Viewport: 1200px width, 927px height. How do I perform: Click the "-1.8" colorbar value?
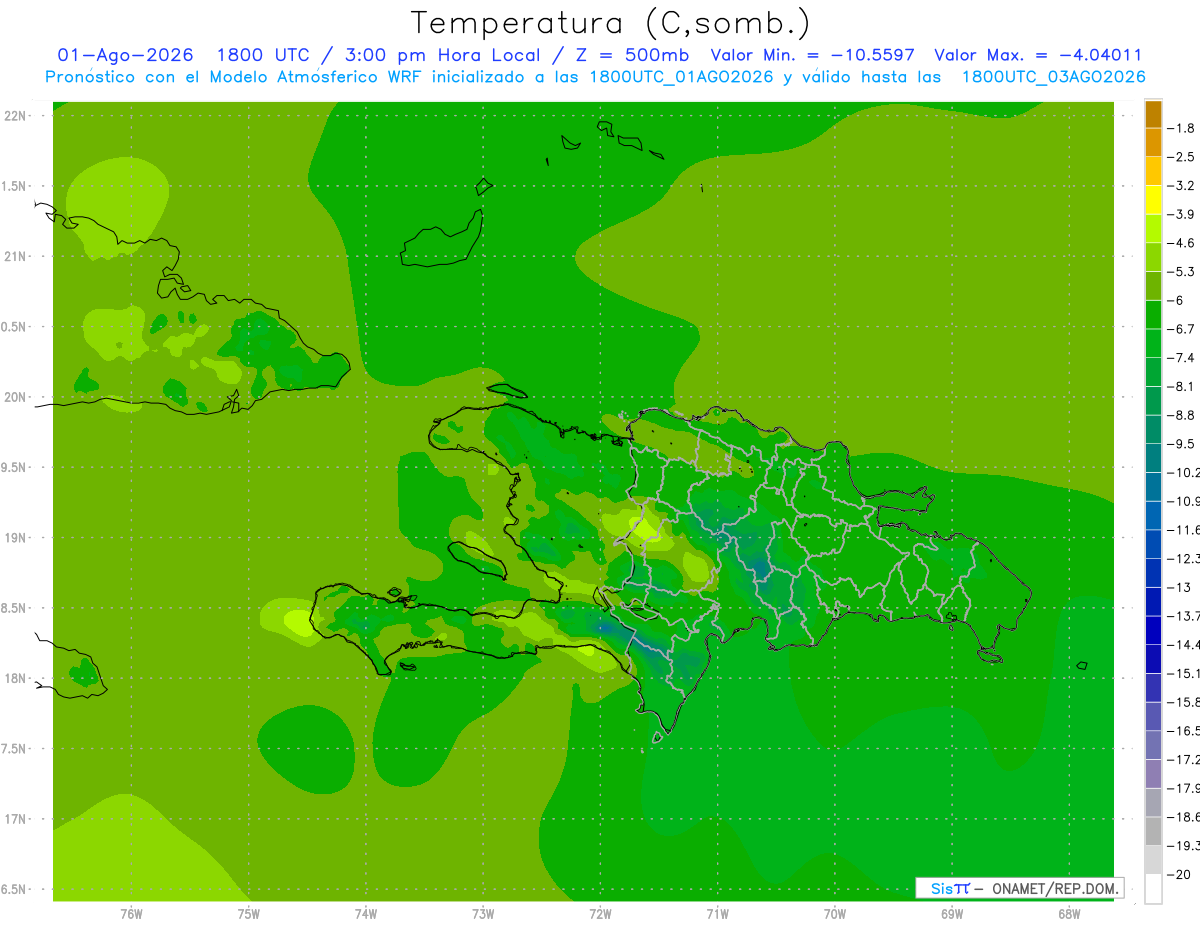pos(1181,128)
